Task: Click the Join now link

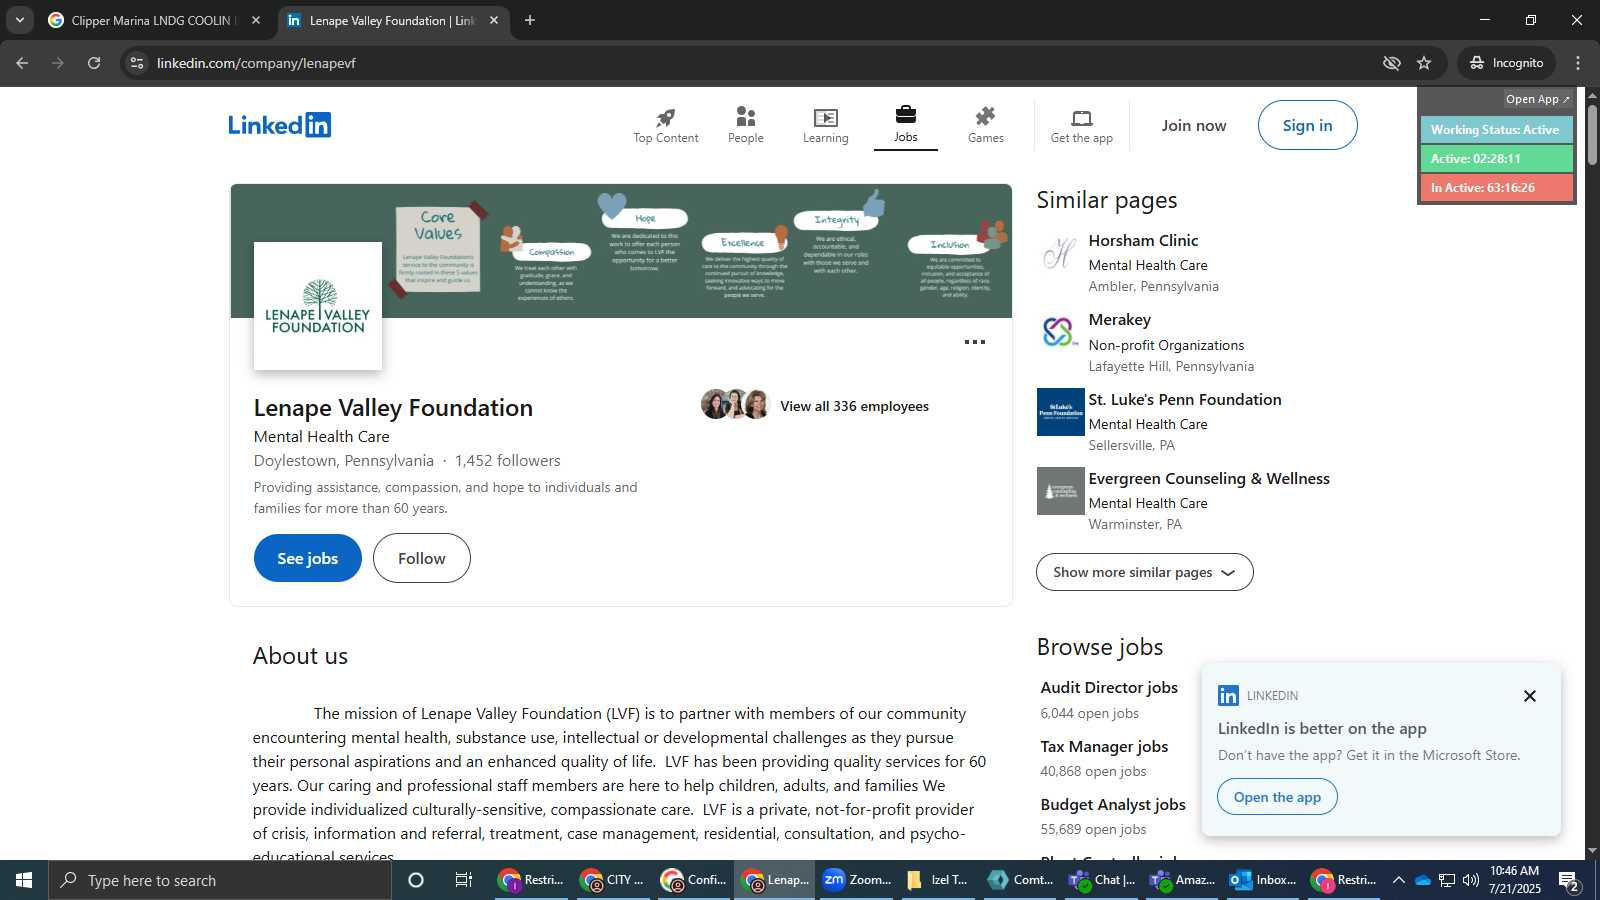Action: tap(1194, 125)
